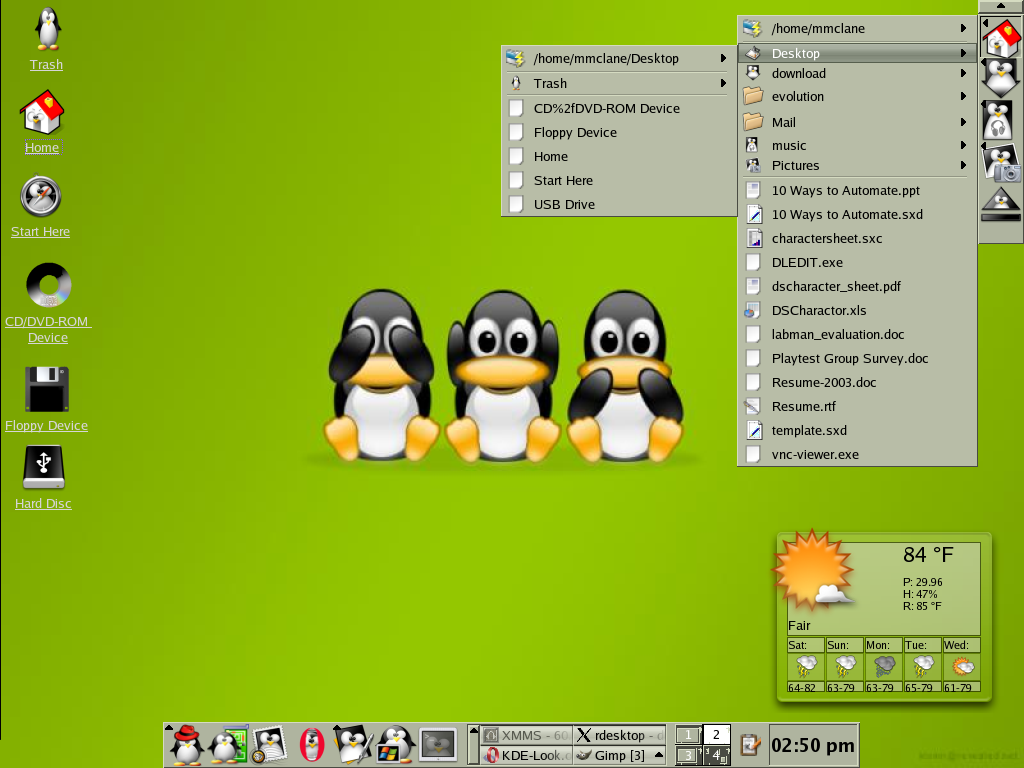
Task: Select the highlighted Desktop menu entry
Action: [x=857, y=53]
